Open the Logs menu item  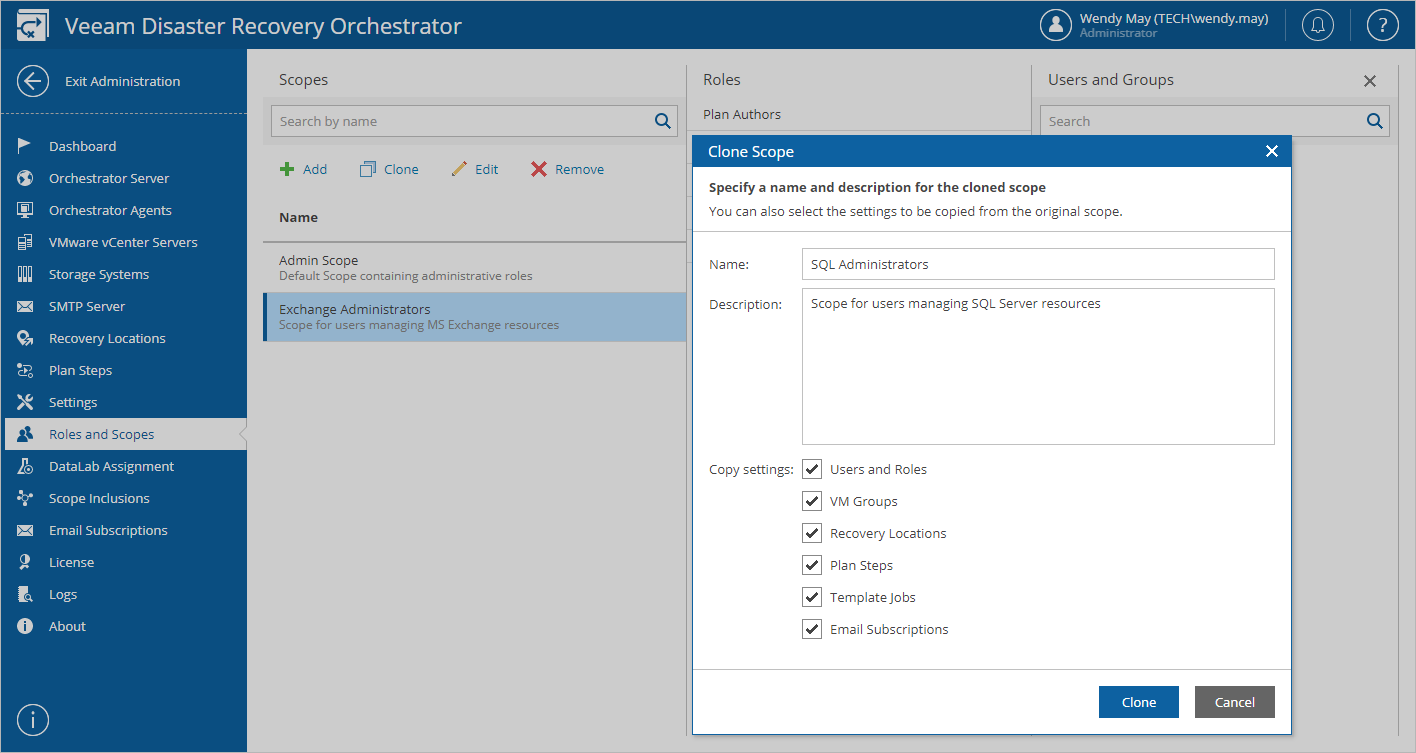pyautogui.click(x=124, y=594)
